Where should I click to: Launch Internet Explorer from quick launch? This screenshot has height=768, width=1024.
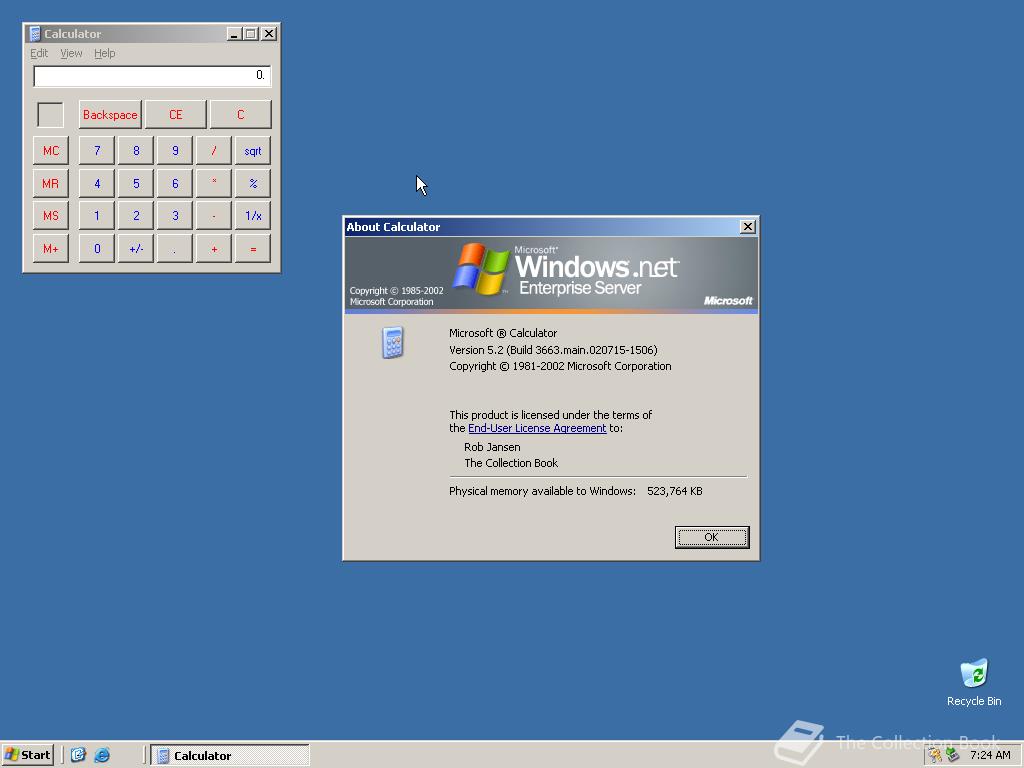[102, 756]
